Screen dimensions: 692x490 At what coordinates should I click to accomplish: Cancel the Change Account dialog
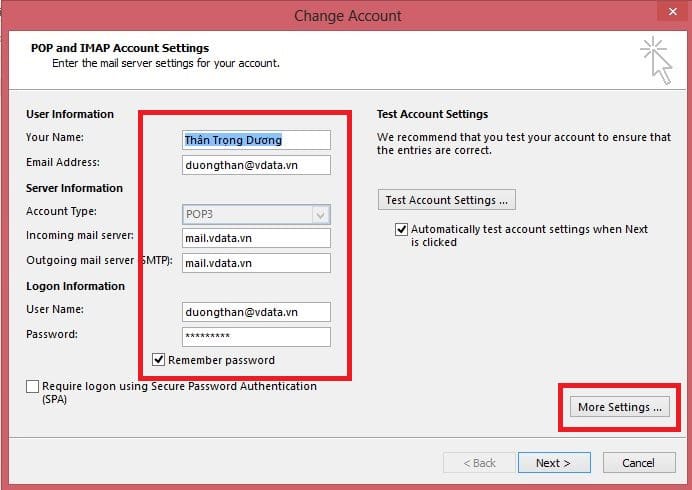(638, 463)
